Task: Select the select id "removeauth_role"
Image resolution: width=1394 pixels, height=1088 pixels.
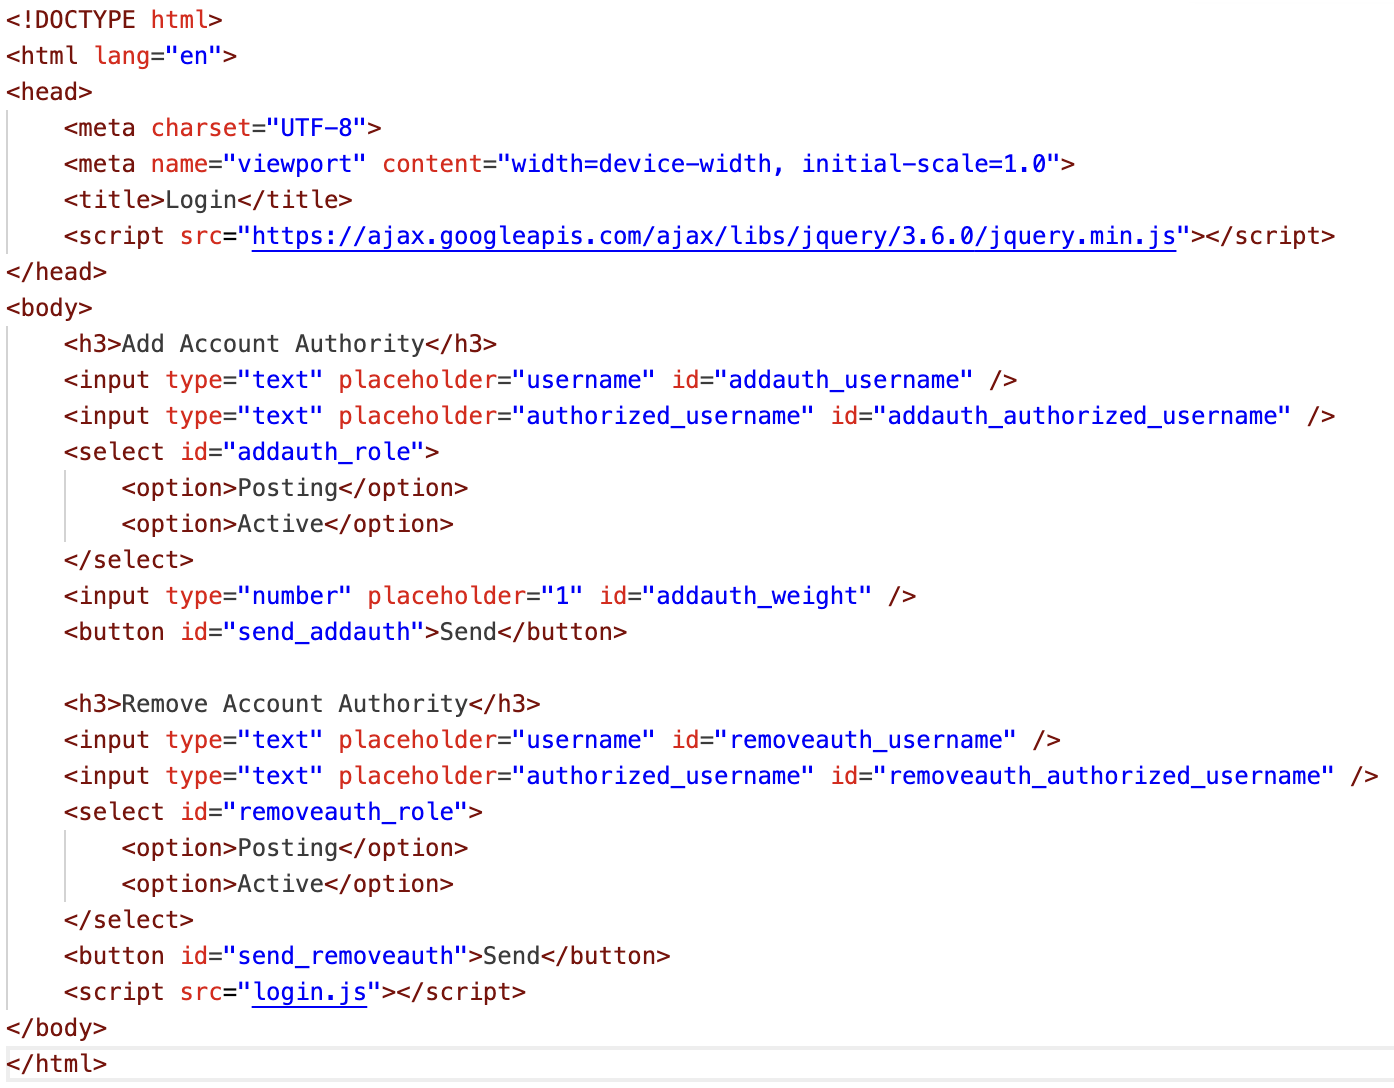Action: click(x=346, y=812)
